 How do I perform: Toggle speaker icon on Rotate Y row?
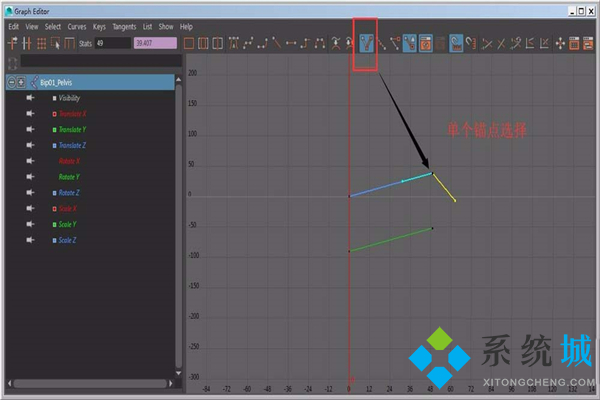[30, 177]
